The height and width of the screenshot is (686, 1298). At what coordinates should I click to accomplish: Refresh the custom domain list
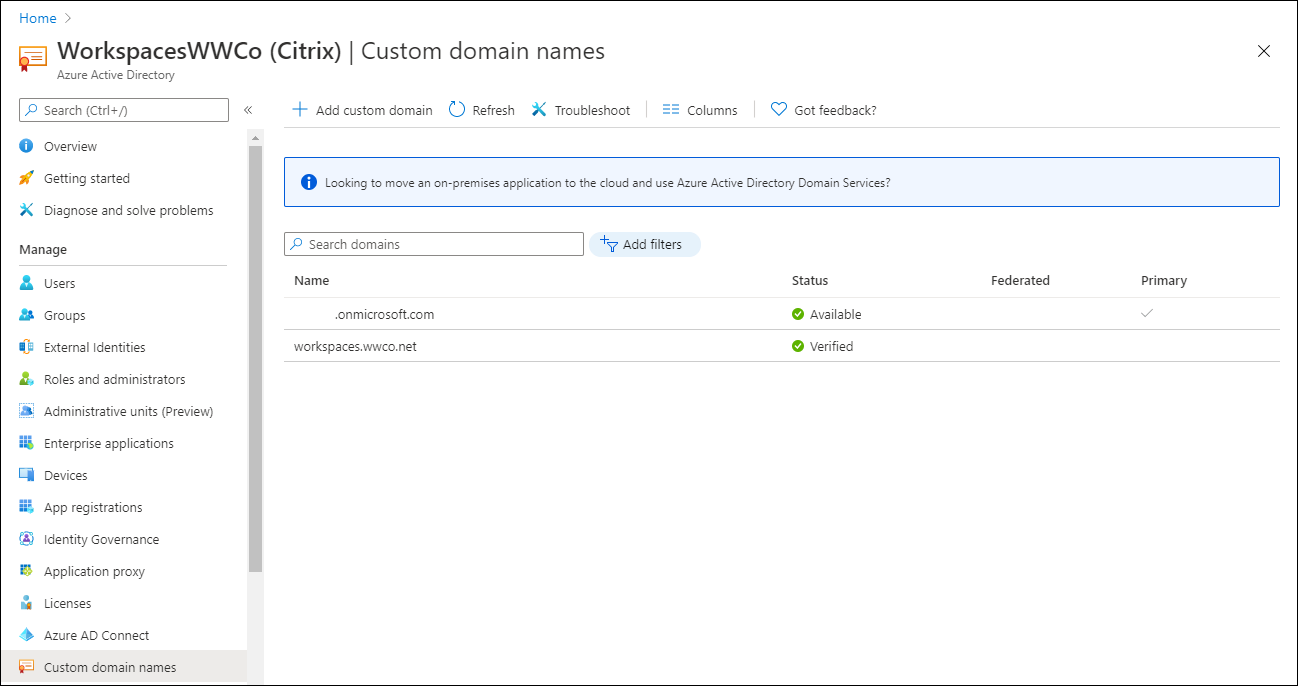pyautogui.click(x=481, y=110)
